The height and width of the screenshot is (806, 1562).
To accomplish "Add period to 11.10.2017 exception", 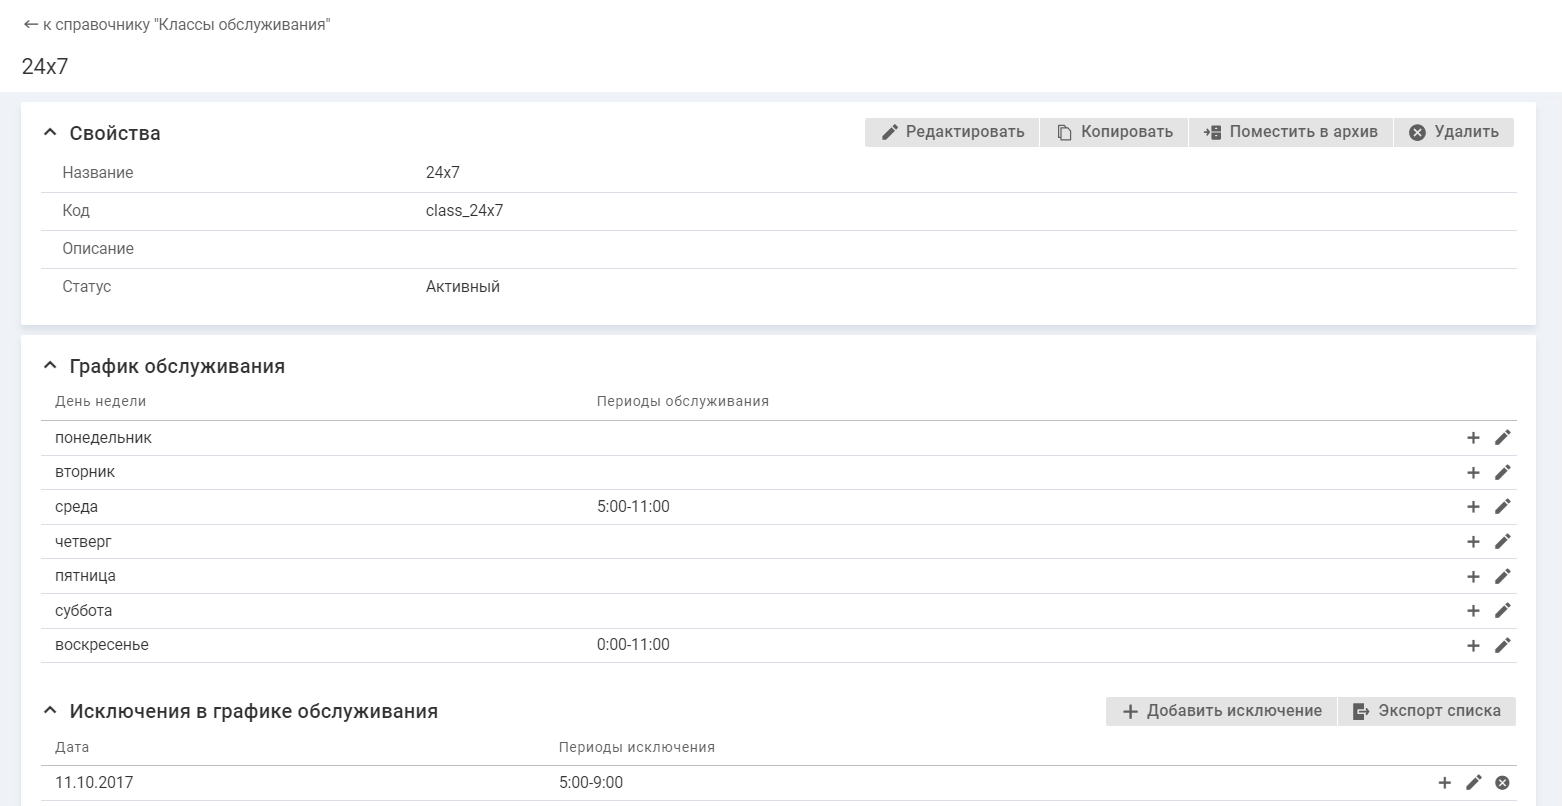I will (x=1444, y=783).
